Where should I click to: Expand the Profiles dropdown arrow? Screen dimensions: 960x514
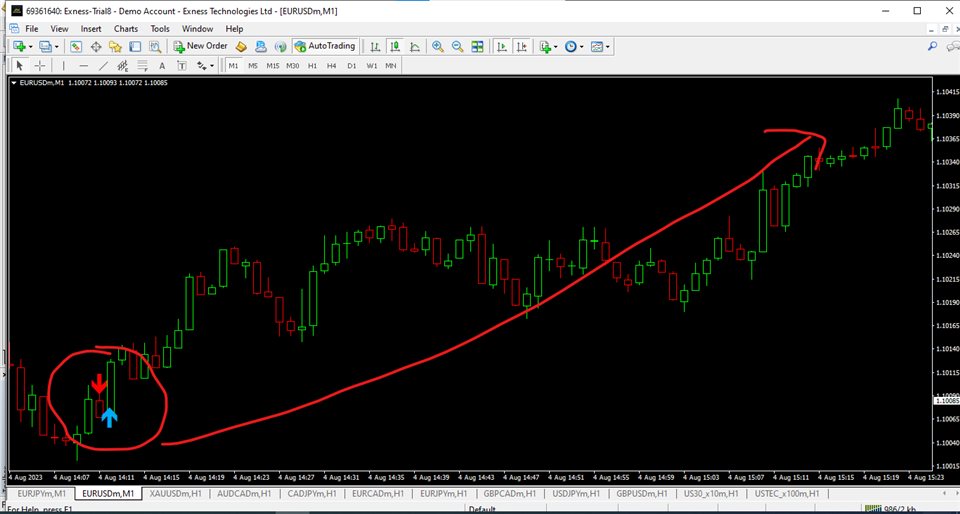[56, 47]
